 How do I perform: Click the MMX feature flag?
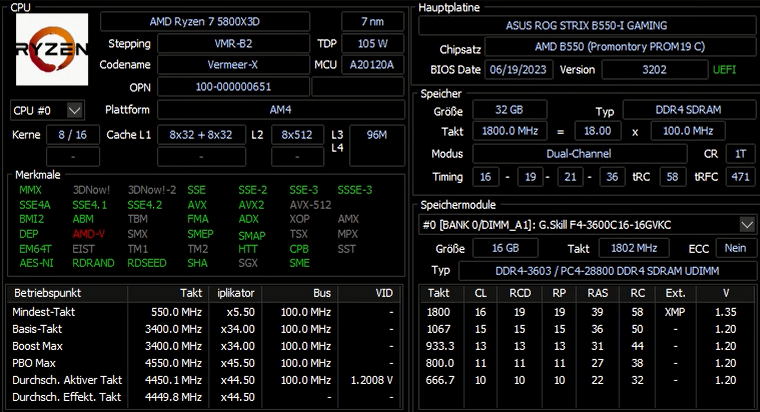30,190
